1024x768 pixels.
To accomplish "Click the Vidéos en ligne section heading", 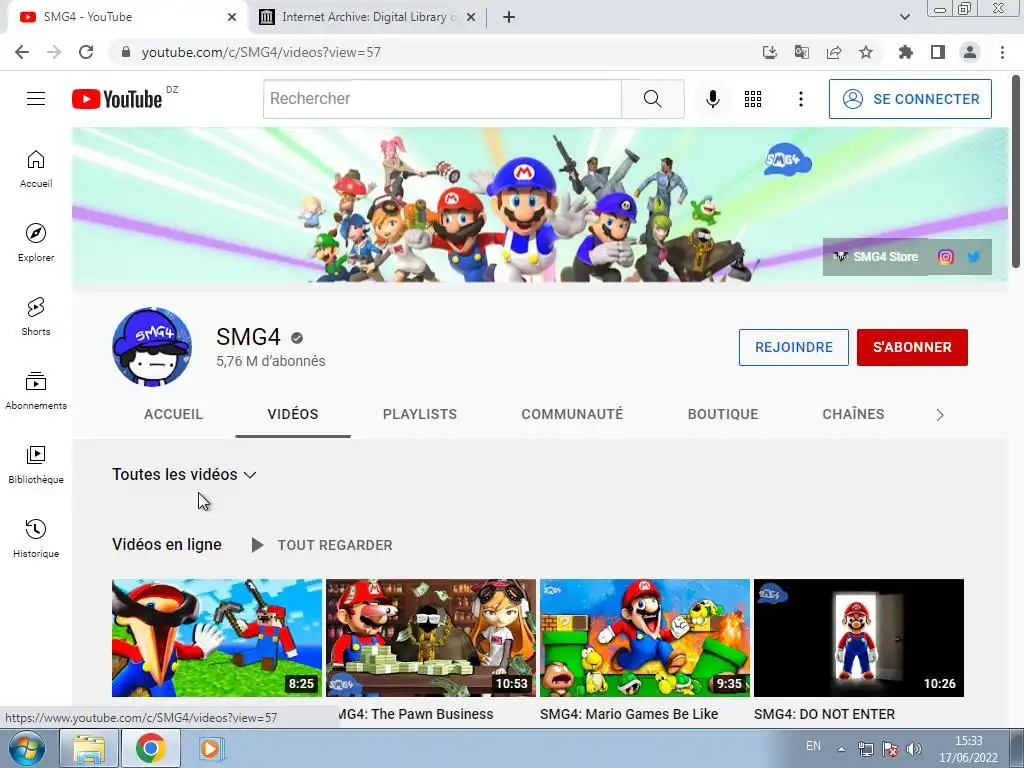I will tap(167, 545).
